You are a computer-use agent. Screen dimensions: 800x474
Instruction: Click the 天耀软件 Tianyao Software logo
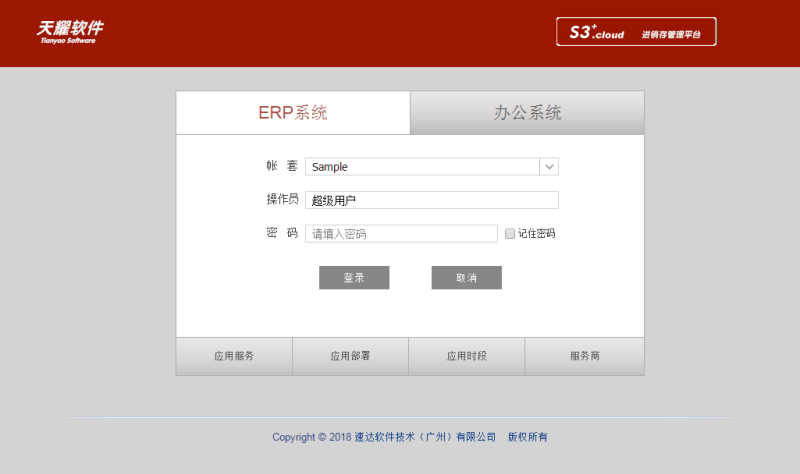tap(70, 31)
